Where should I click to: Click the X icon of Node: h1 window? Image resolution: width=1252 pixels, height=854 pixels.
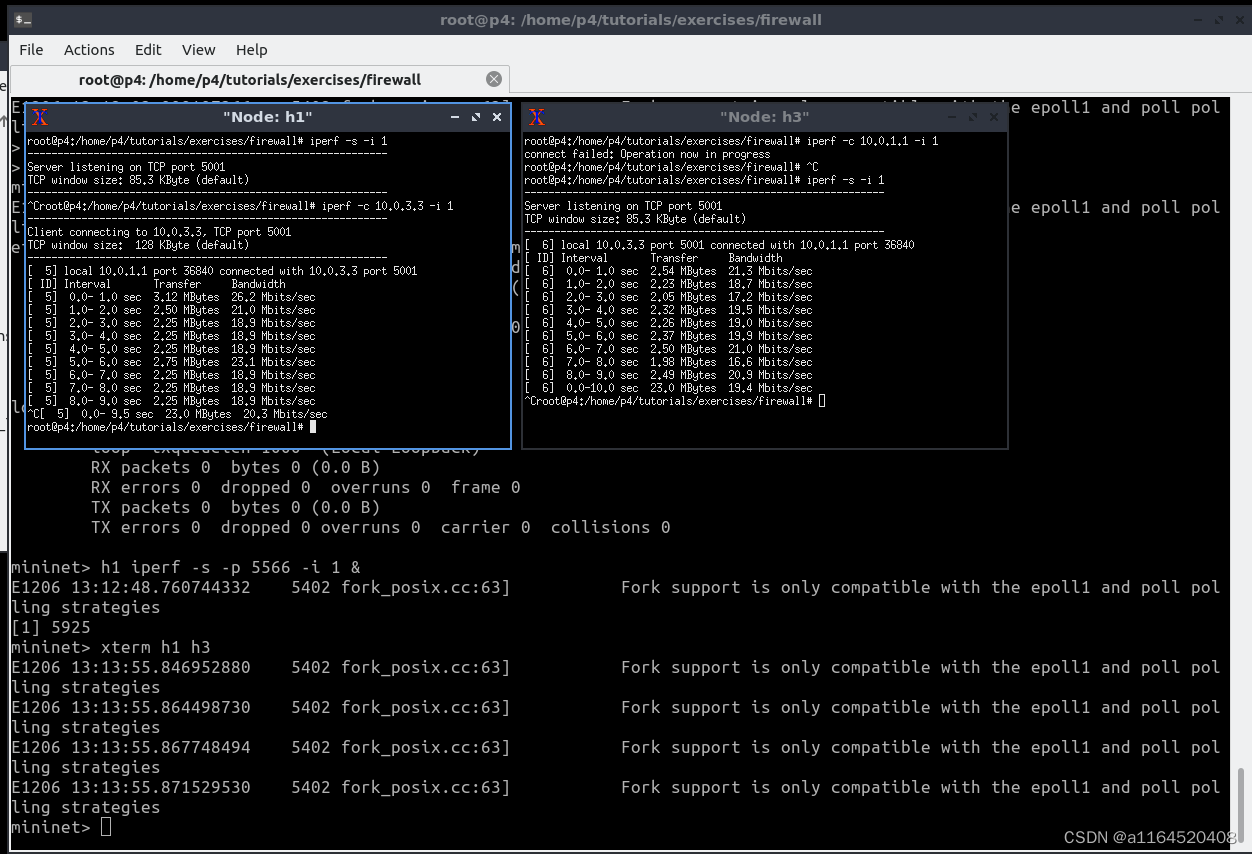tap(40, 117)
